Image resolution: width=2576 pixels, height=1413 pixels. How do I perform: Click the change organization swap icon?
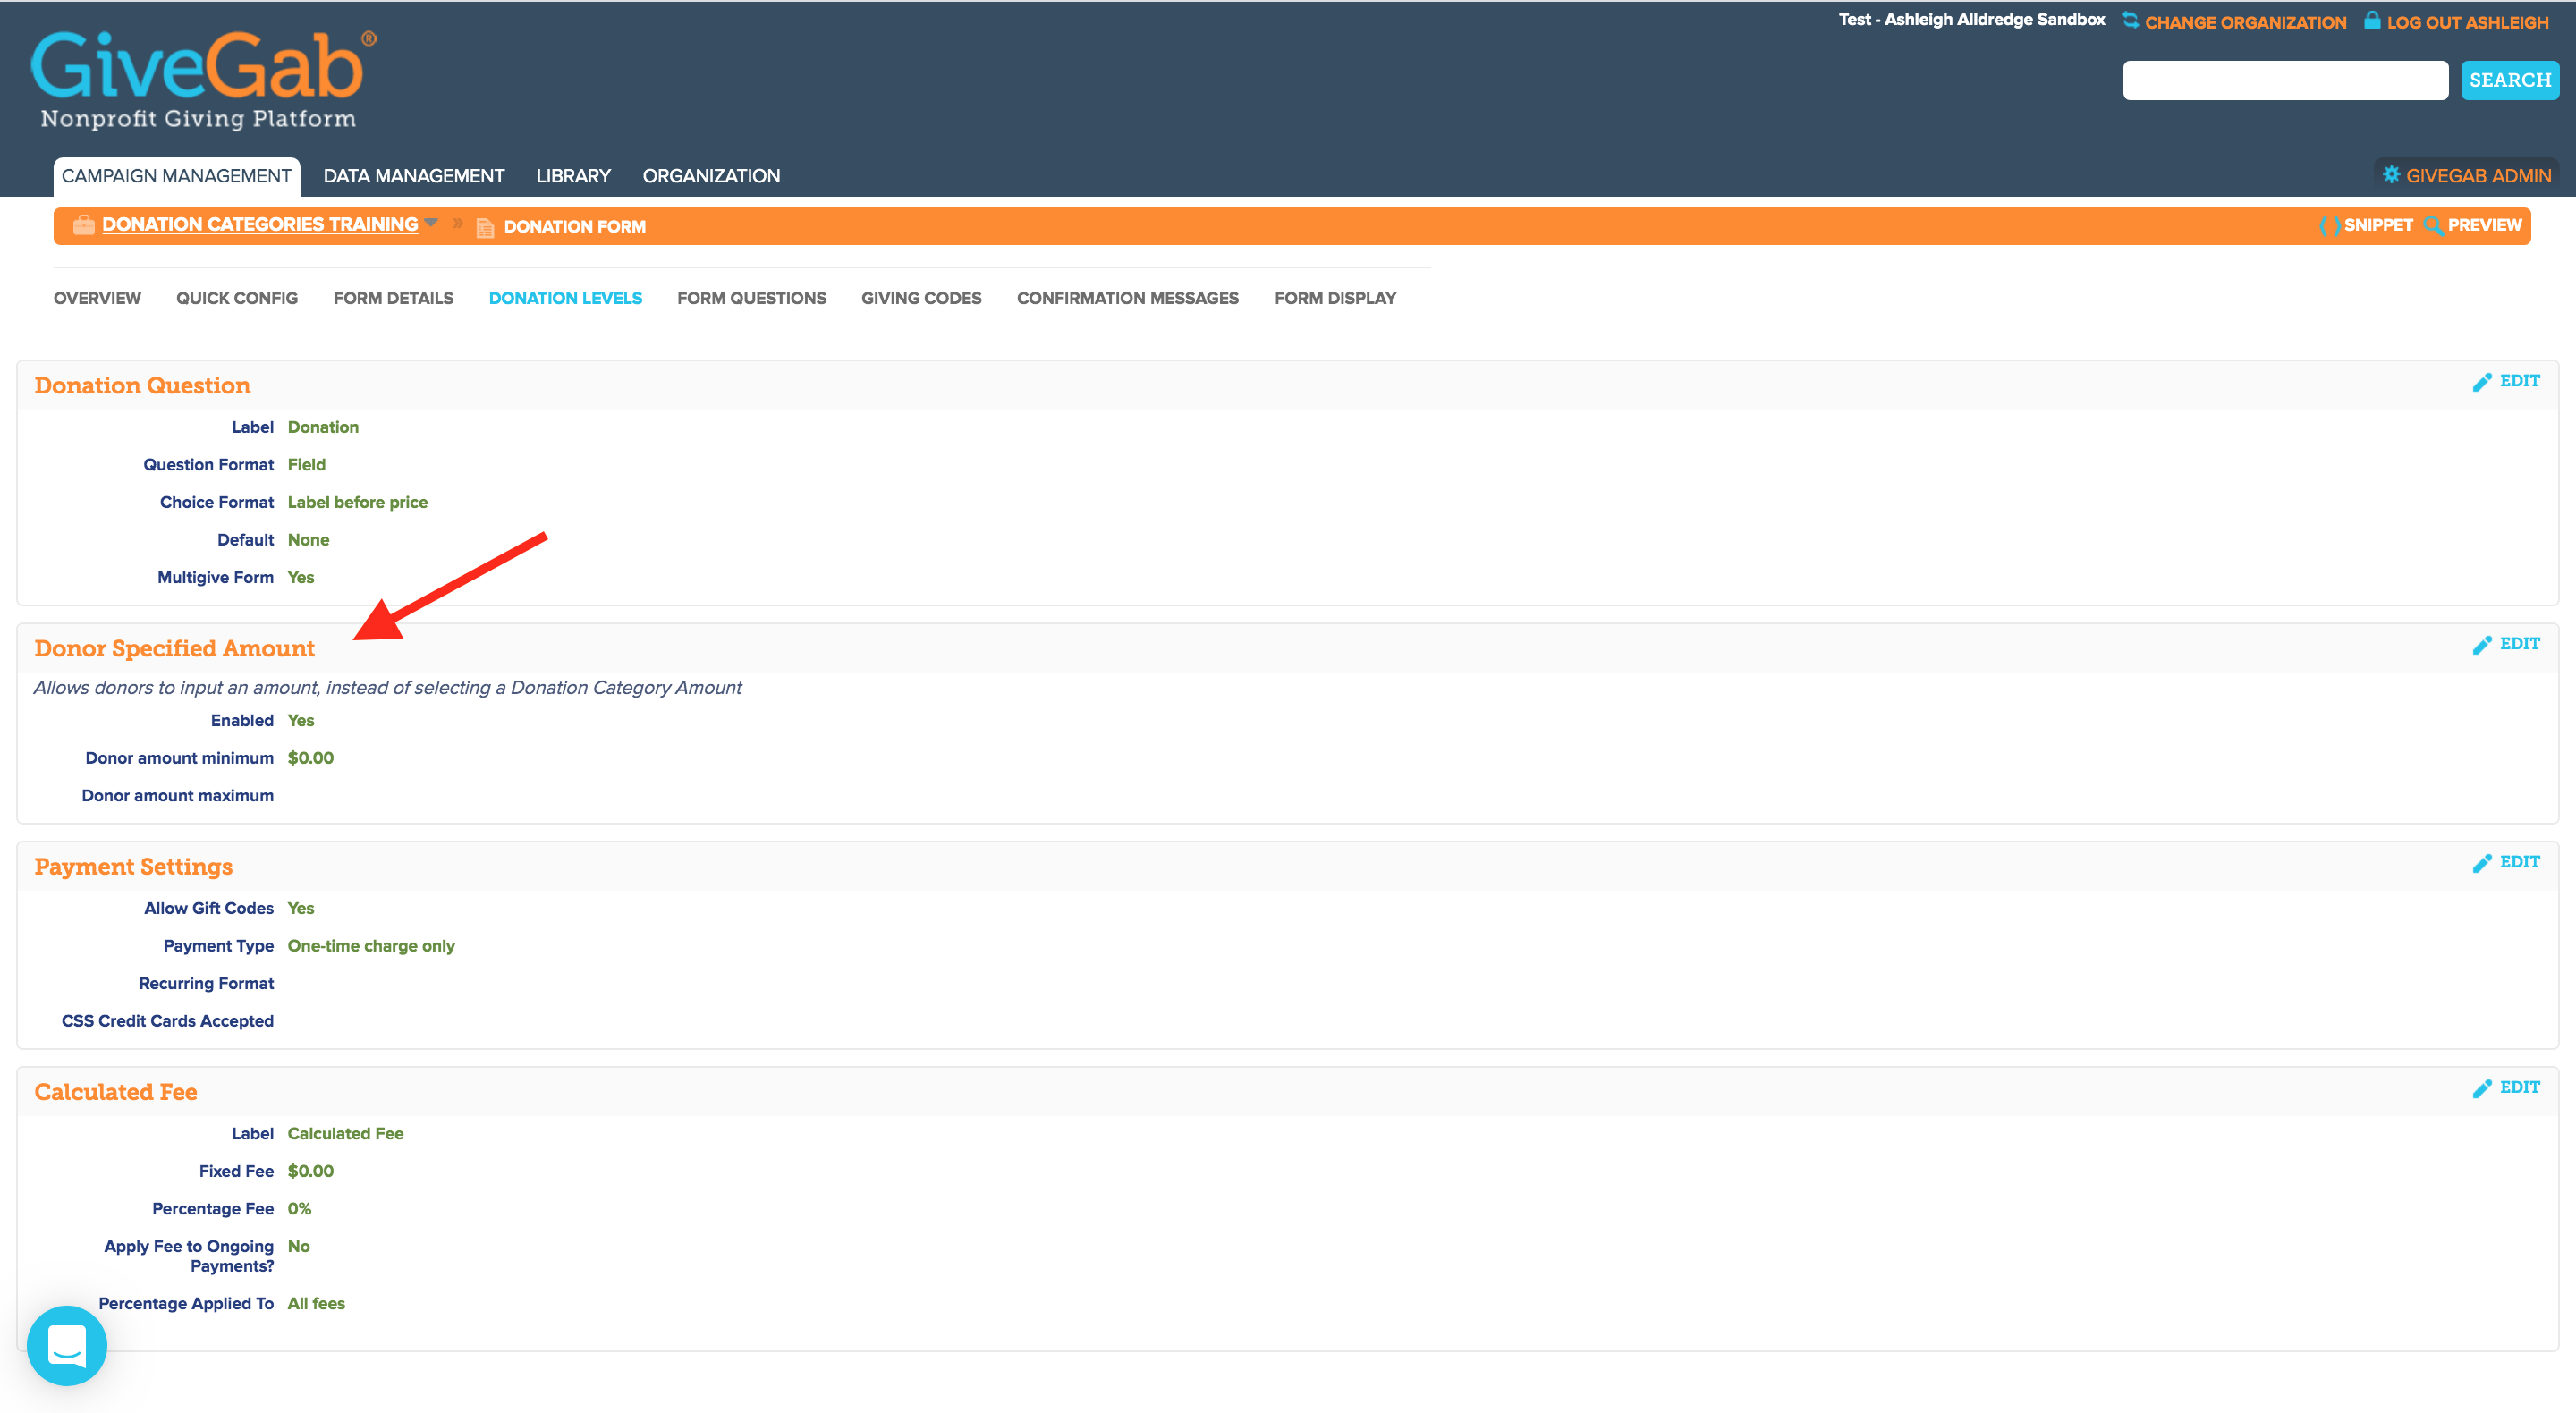pyautogui.click(x=2130, y=20)
